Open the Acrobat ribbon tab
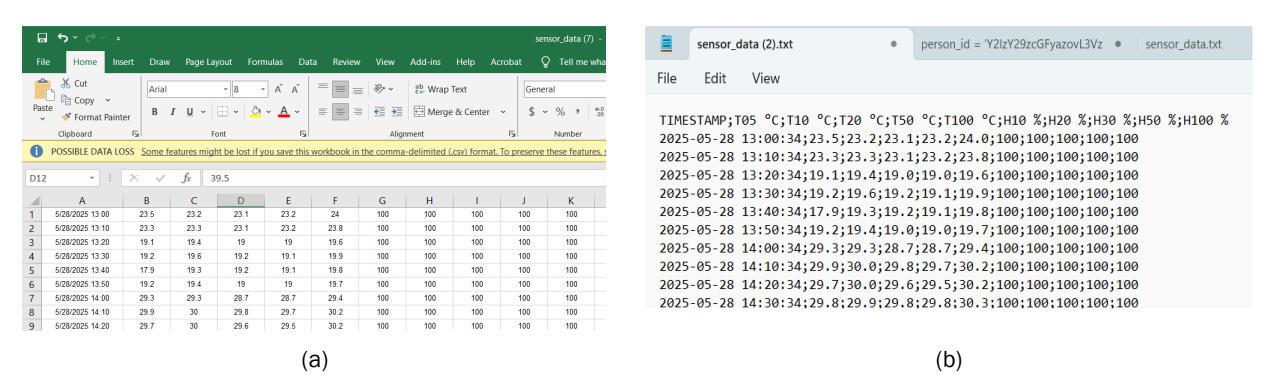This screenshot has width=1283, height=390. (x=506, y=62)
